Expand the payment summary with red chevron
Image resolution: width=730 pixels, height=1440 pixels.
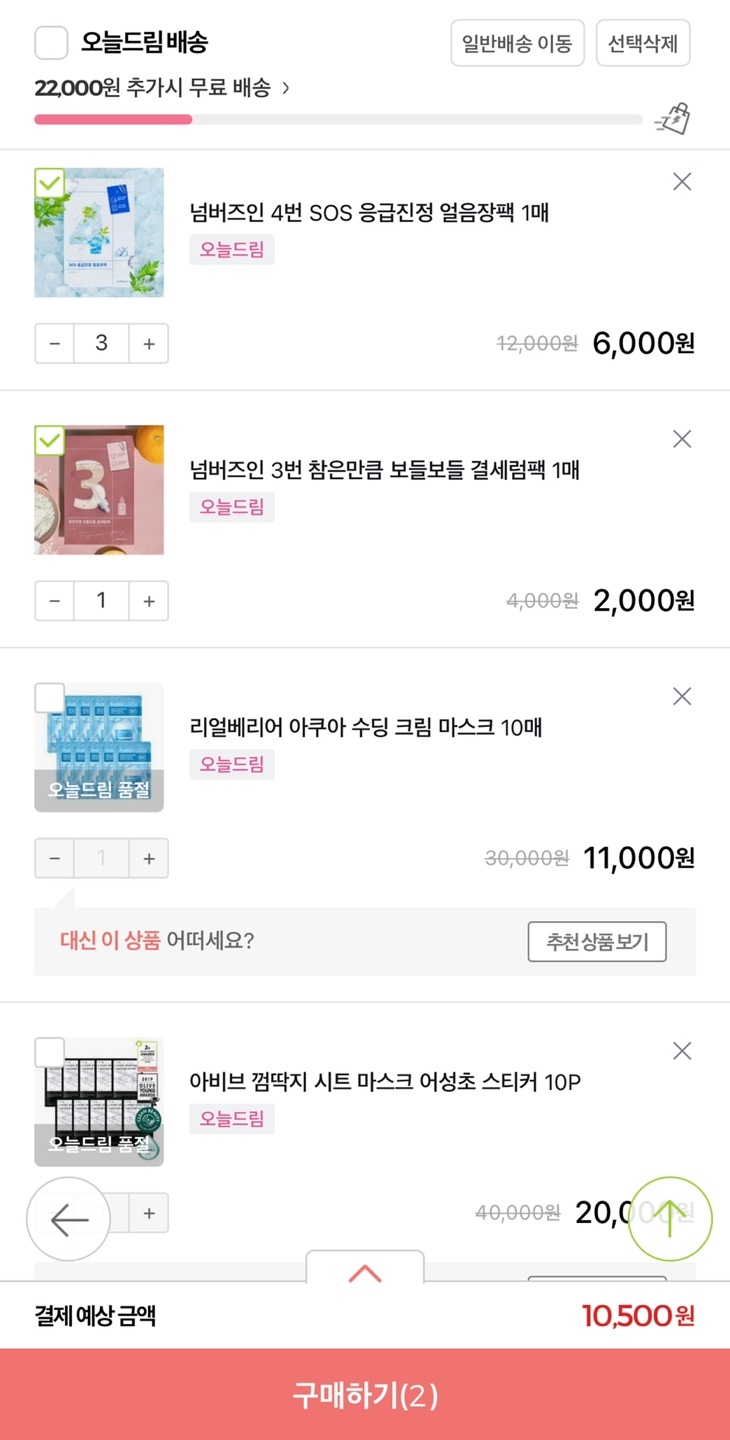(x=365, y=1272)
